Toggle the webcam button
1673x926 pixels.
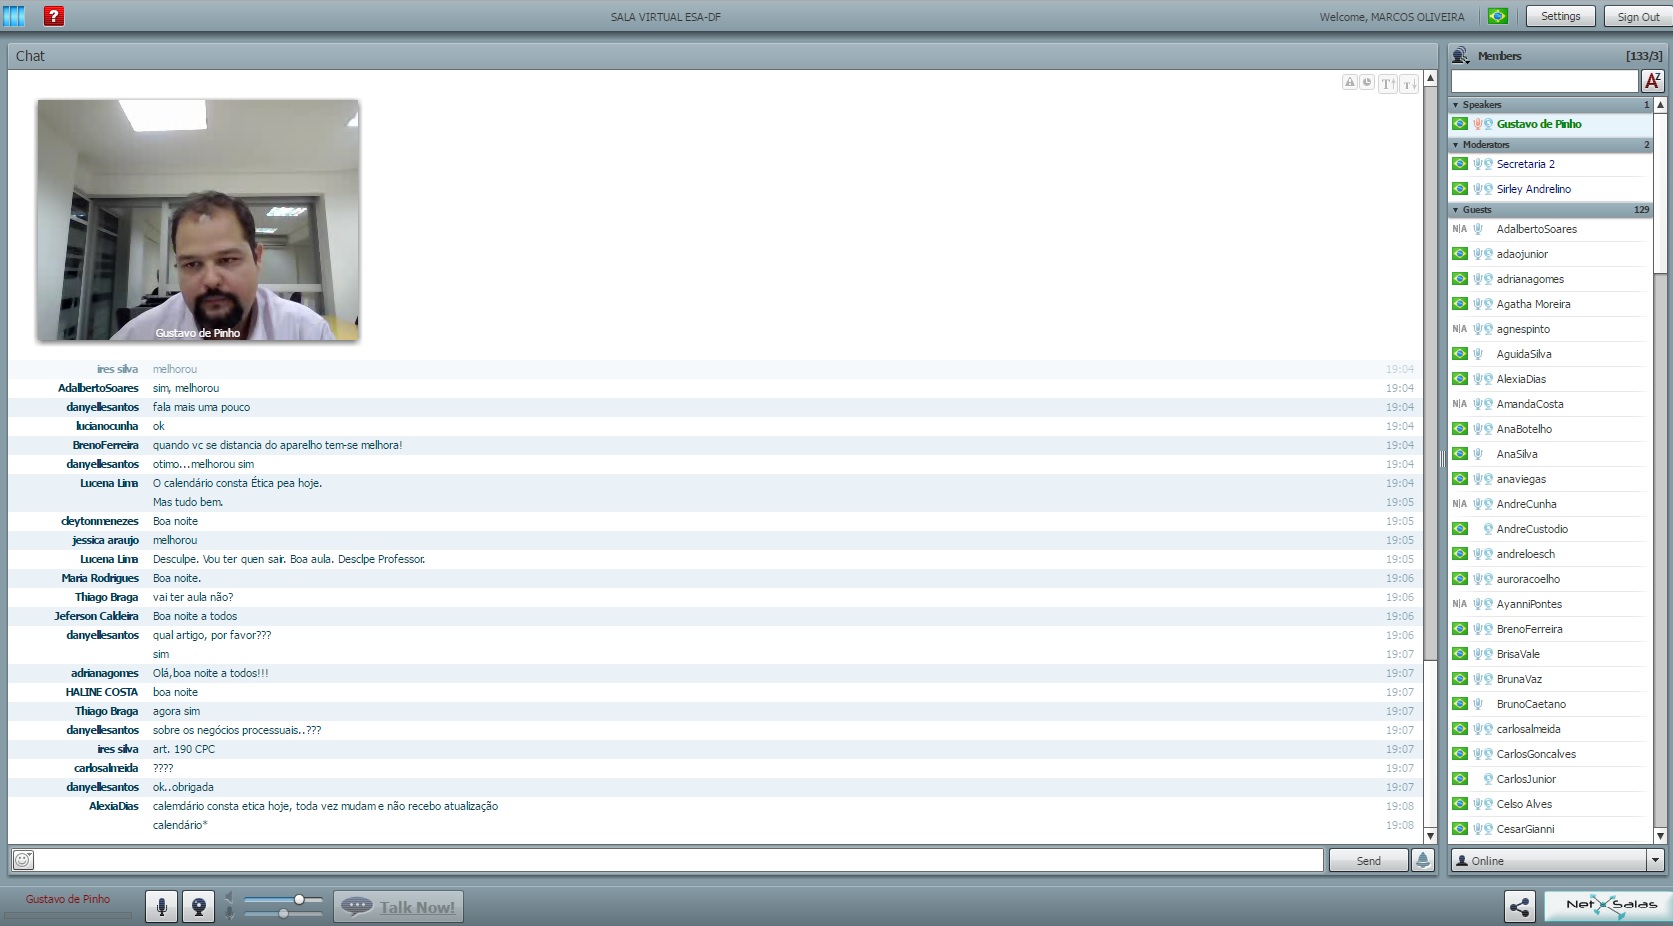[199, 907]
